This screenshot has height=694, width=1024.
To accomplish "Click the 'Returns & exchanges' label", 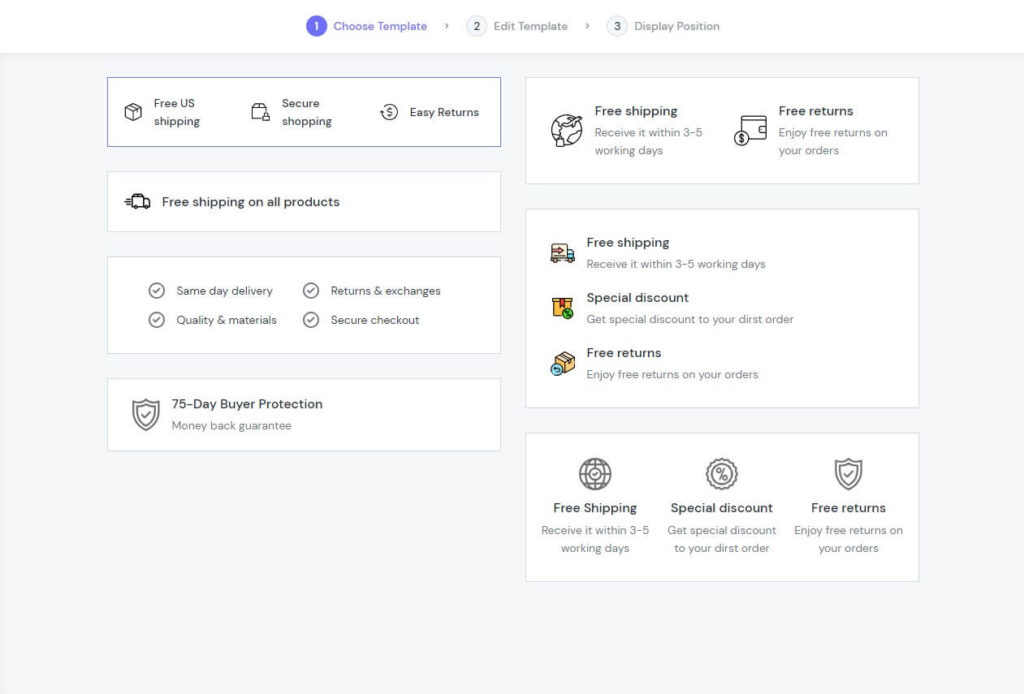I will coord(385,291).
